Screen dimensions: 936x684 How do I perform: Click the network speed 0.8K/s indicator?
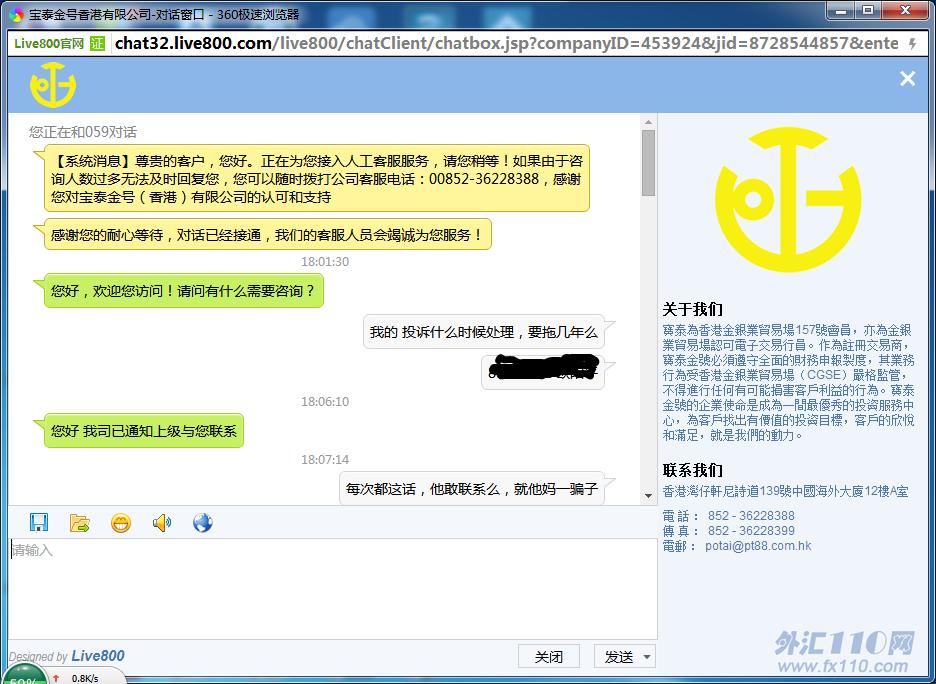pyautogui.click(x=85, y=678)
